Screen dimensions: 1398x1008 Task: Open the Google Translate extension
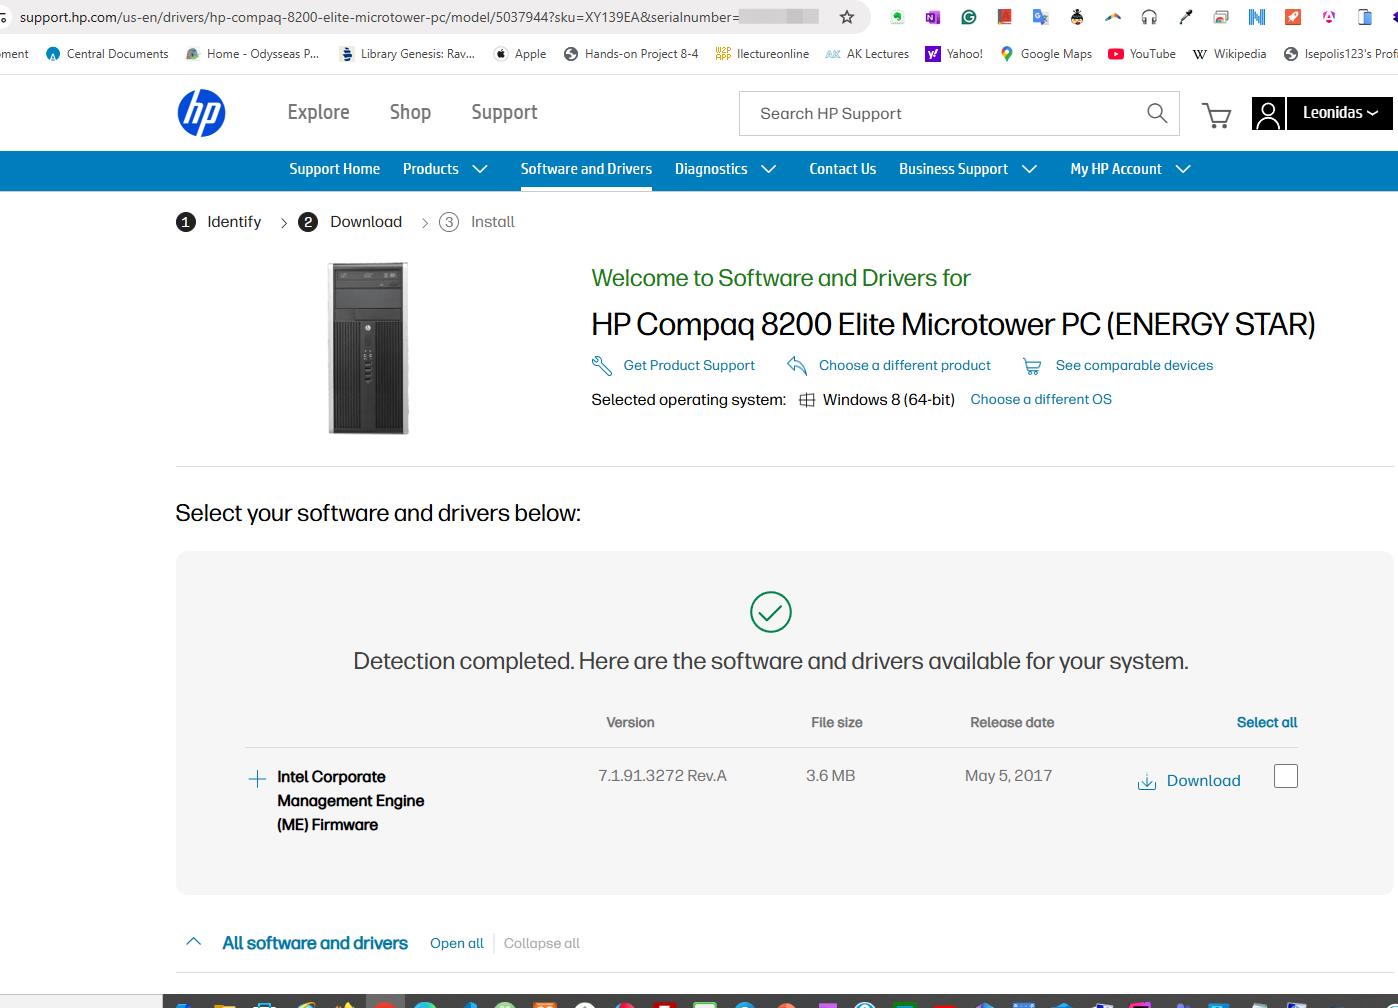(x=1040, y=17)
